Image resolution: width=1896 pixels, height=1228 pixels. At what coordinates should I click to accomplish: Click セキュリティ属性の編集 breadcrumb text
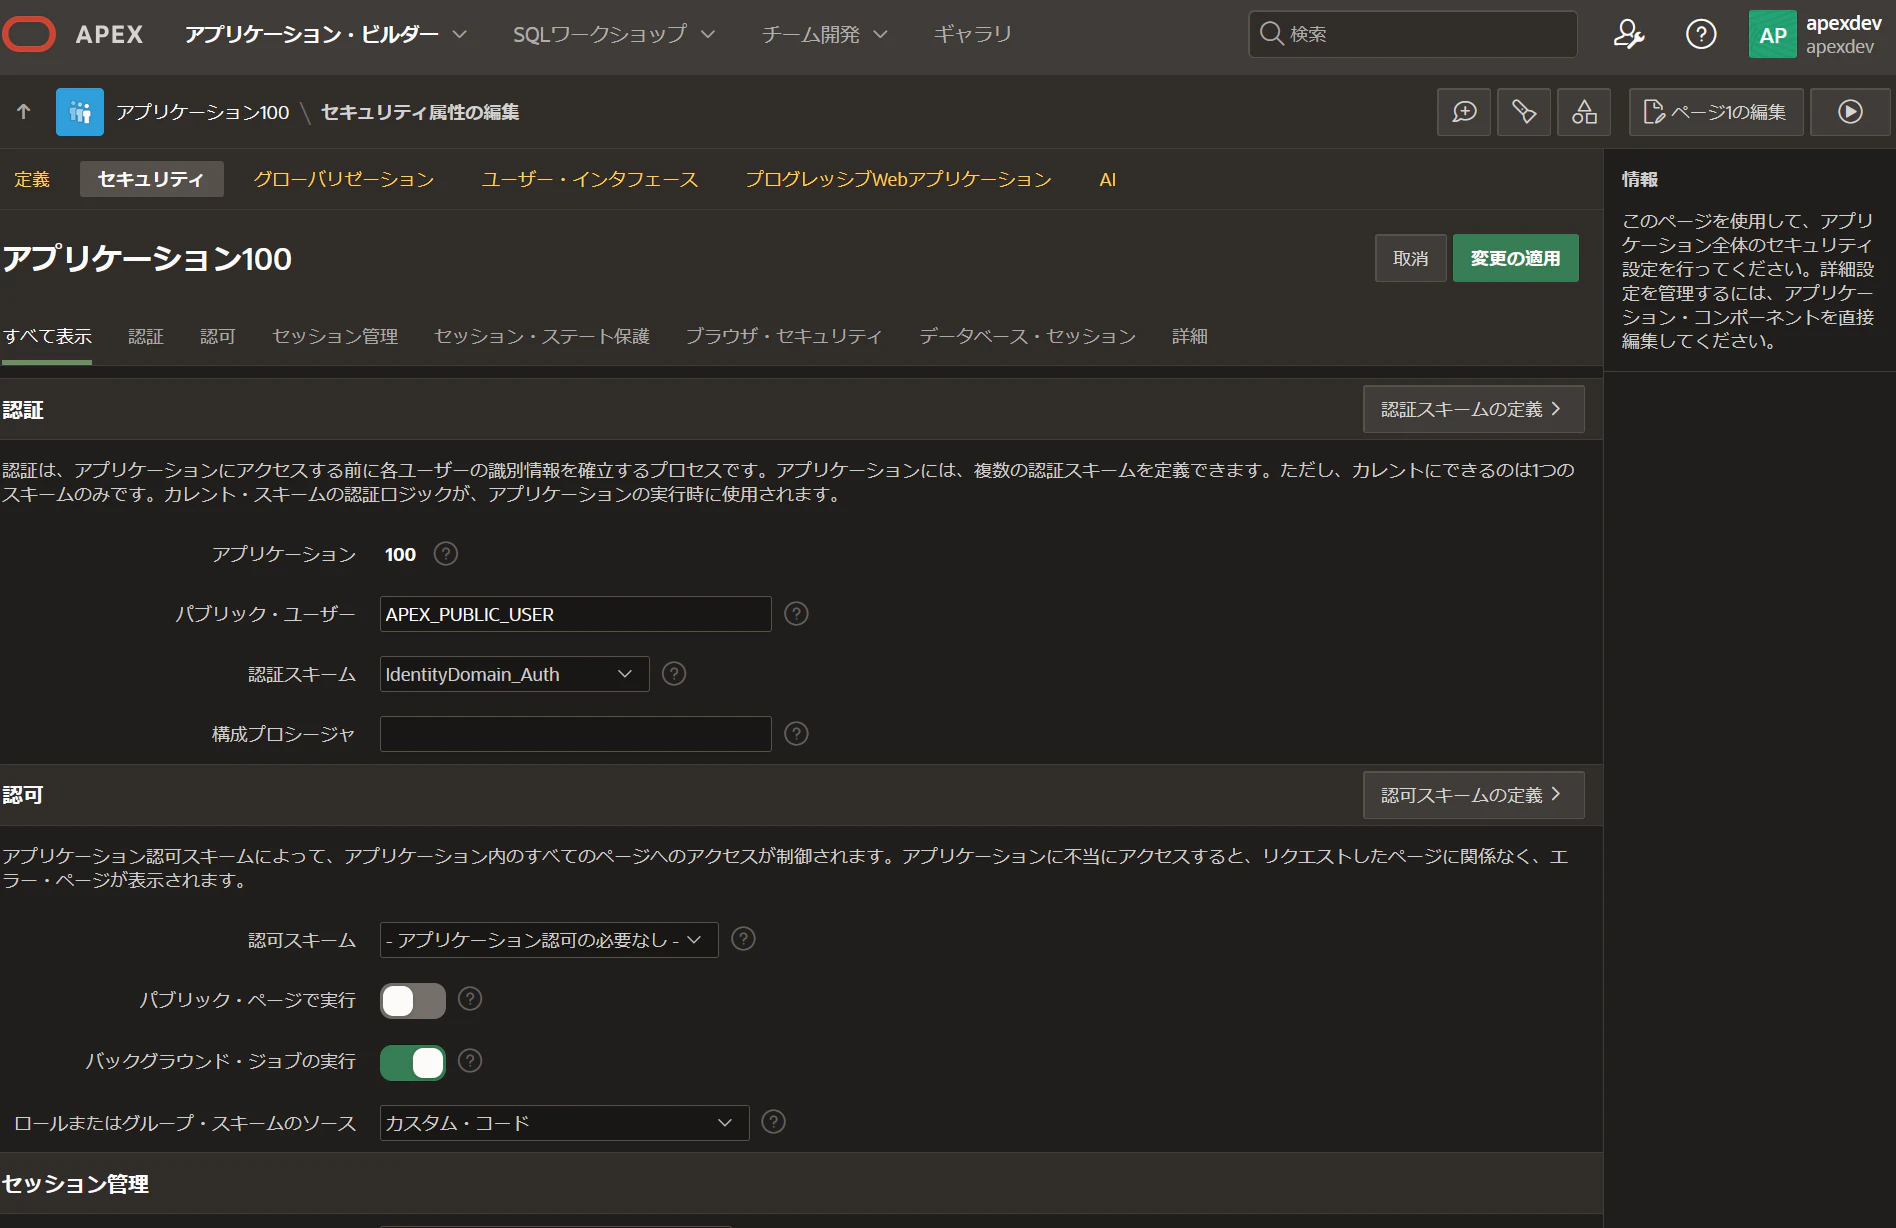click(x=420, y=112)
